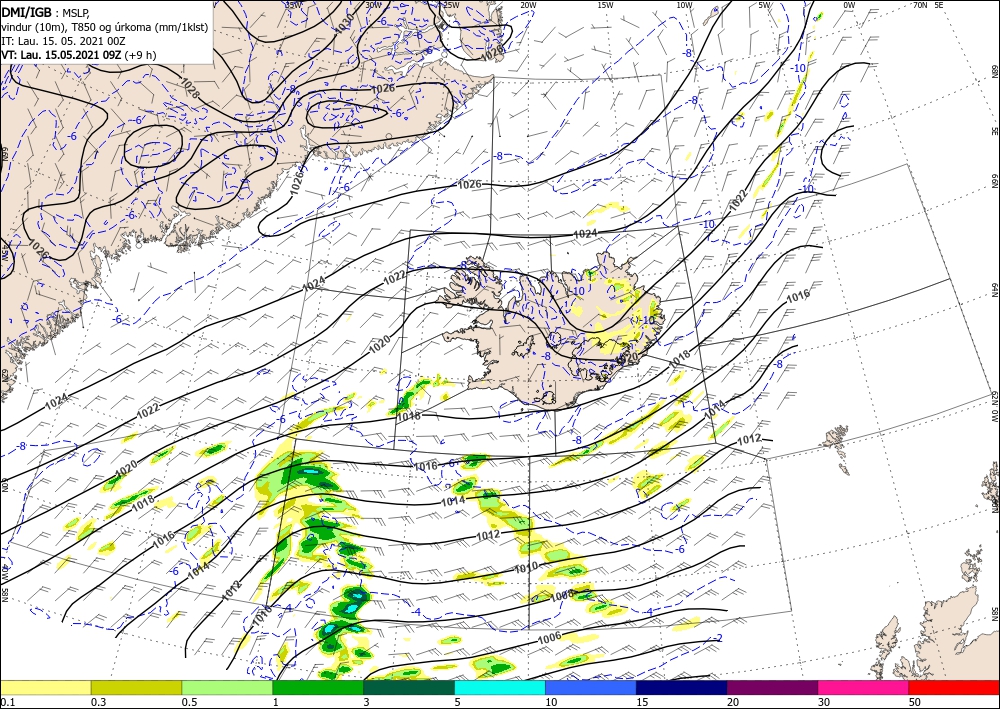Screen dimensions: 1000x709
Task: Pick the cyan 5–10 legend color band
Action: (500, 687)
